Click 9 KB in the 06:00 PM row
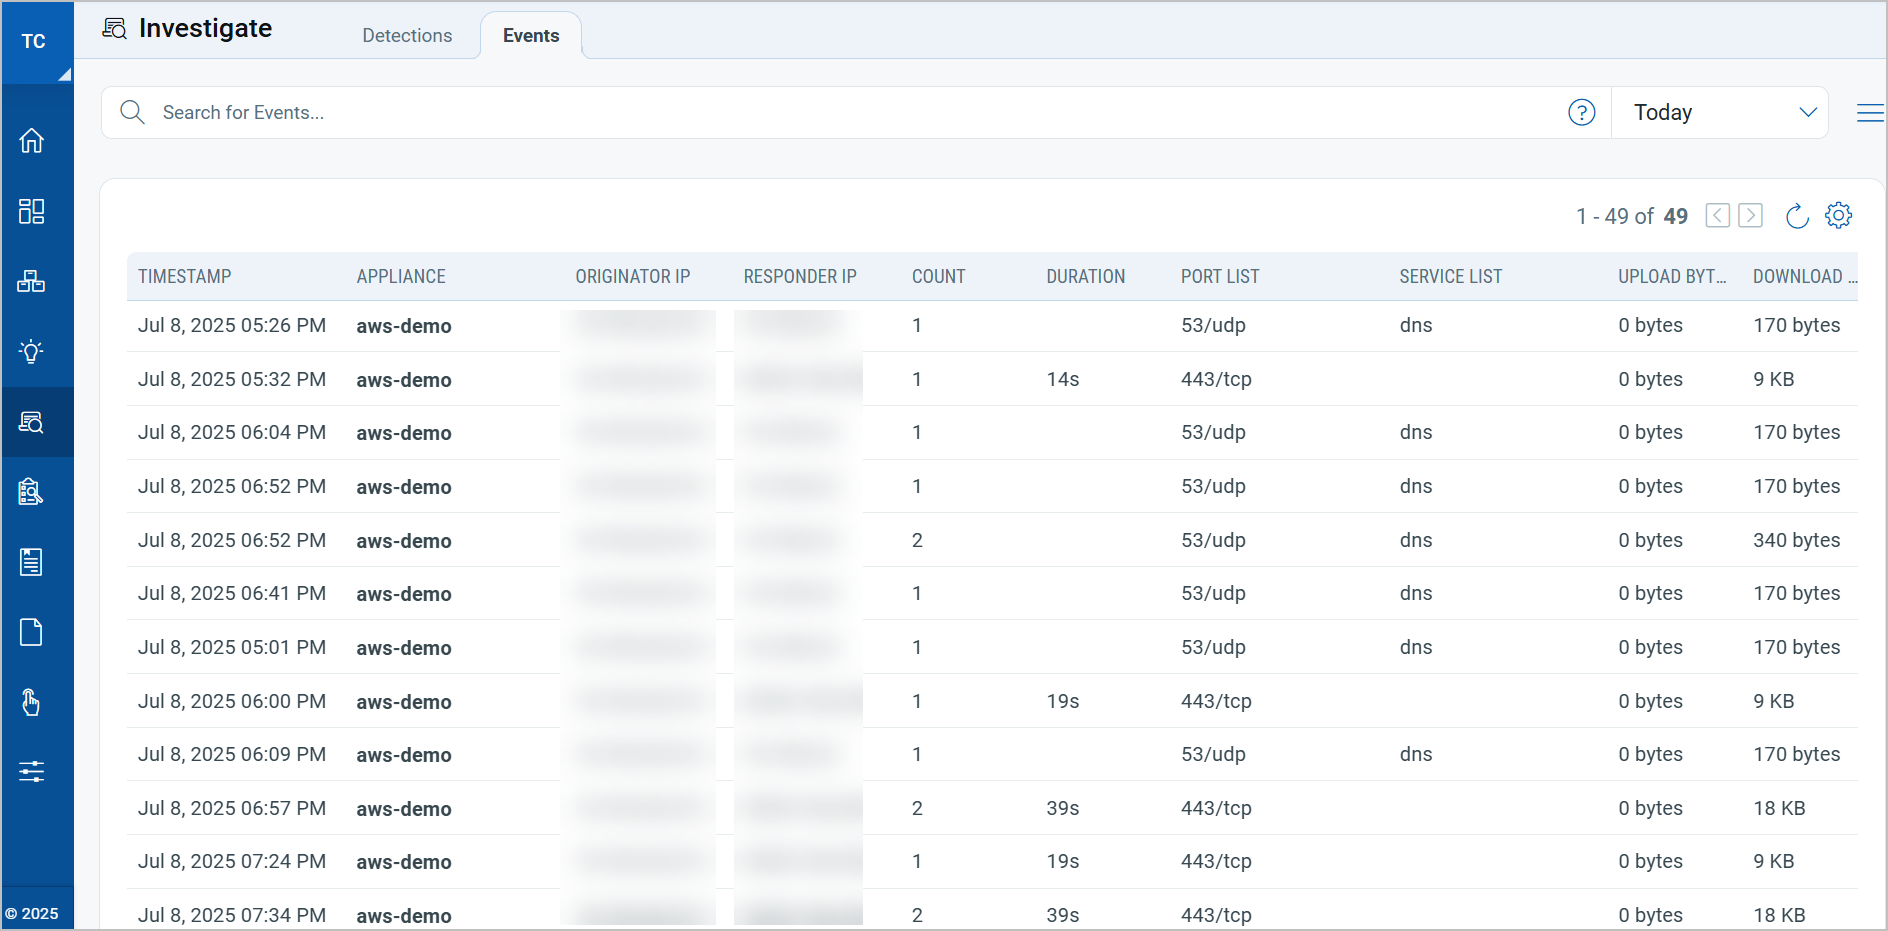The image size is (1888, 931). tap(1774, 701)
